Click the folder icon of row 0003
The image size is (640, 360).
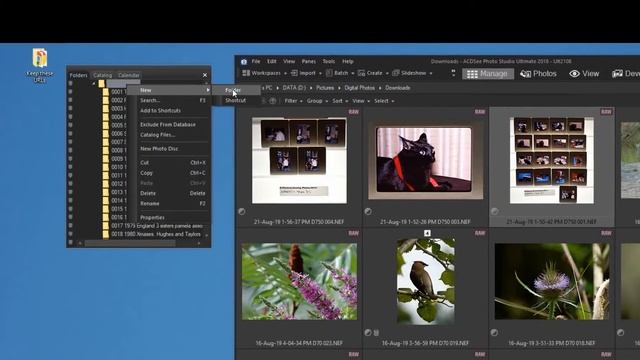(106, 109)
